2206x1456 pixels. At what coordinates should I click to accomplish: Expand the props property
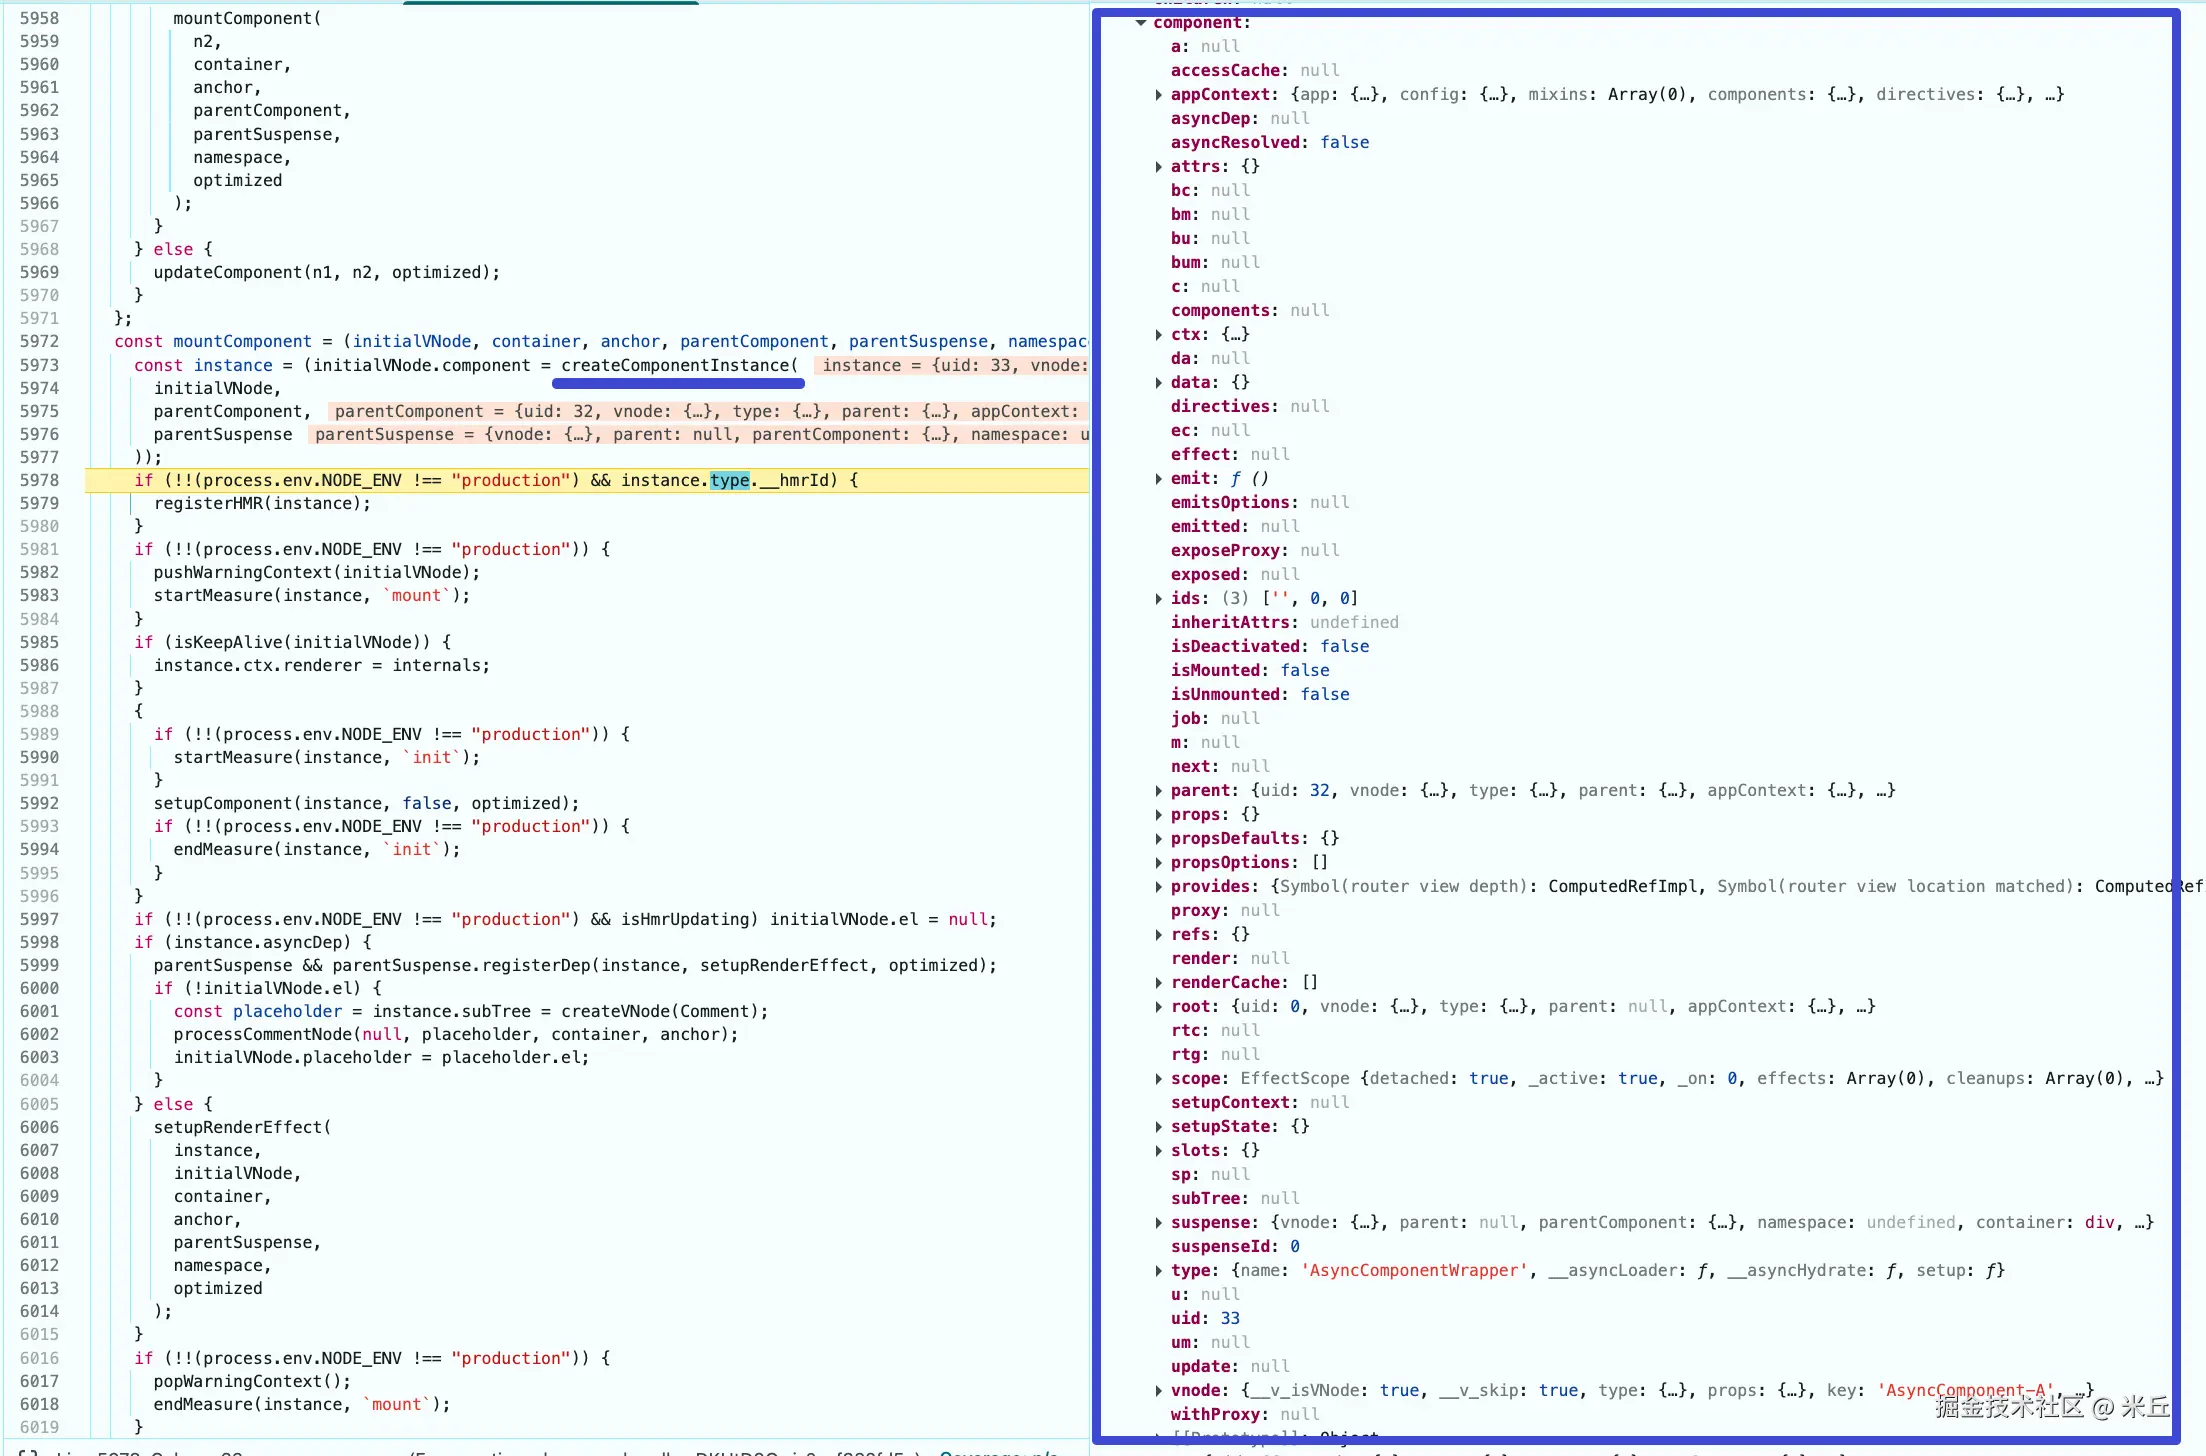[1158, 815]
